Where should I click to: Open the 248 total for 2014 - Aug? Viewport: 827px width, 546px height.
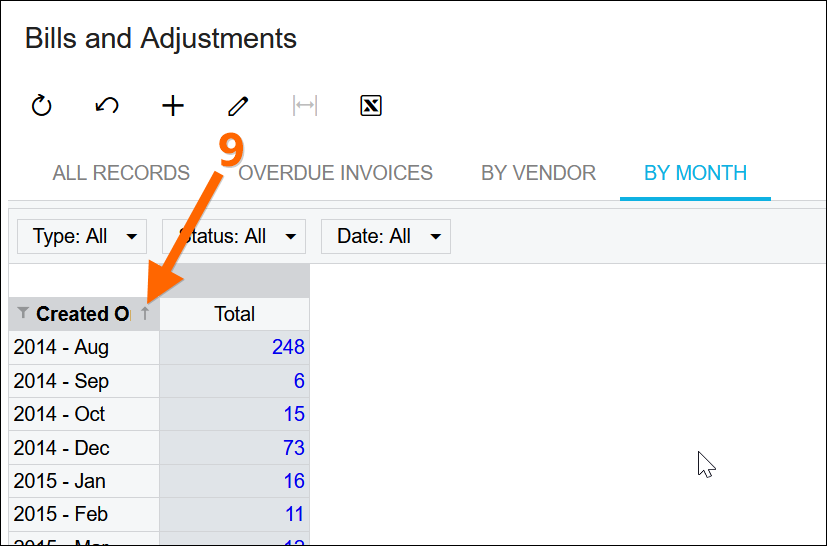(x=288, y=348)
